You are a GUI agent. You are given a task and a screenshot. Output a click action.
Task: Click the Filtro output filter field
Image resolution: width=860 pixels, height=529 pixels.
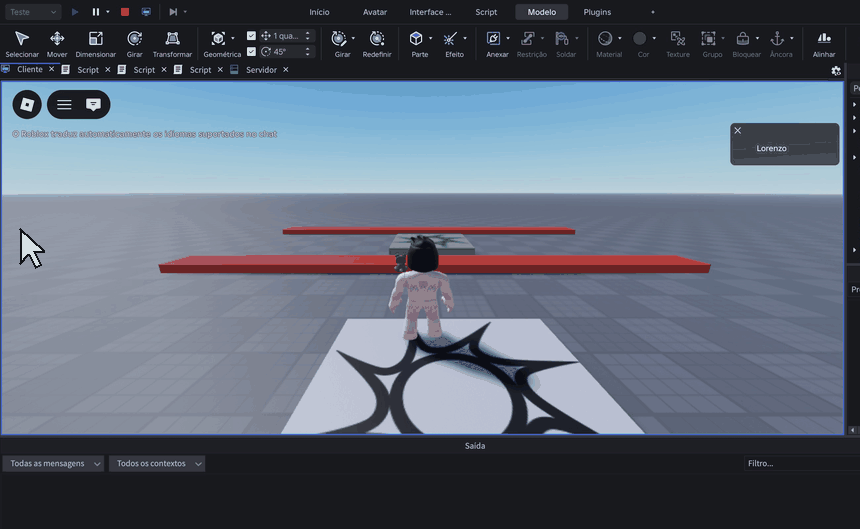(x=802, y=463)
